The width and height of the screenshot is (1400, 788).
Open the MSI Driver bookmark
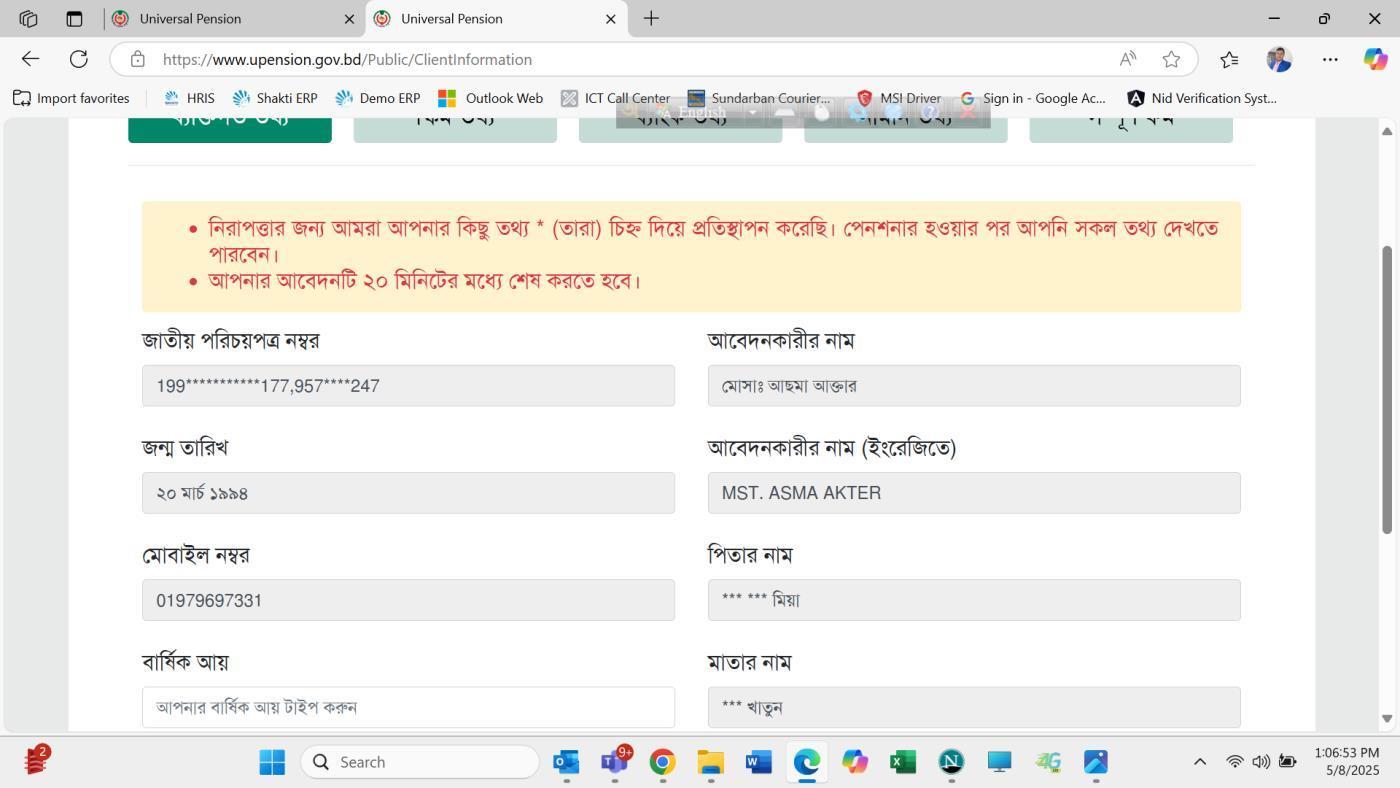click(x=898, y=98)
